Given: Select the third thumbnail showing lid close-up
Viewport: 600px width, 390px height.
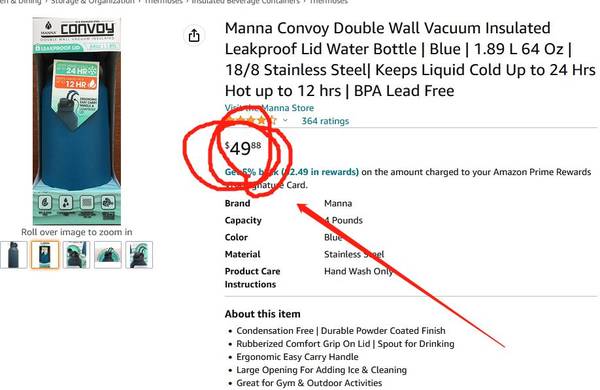Looking at the screenshot, I should tap(77, 255).
